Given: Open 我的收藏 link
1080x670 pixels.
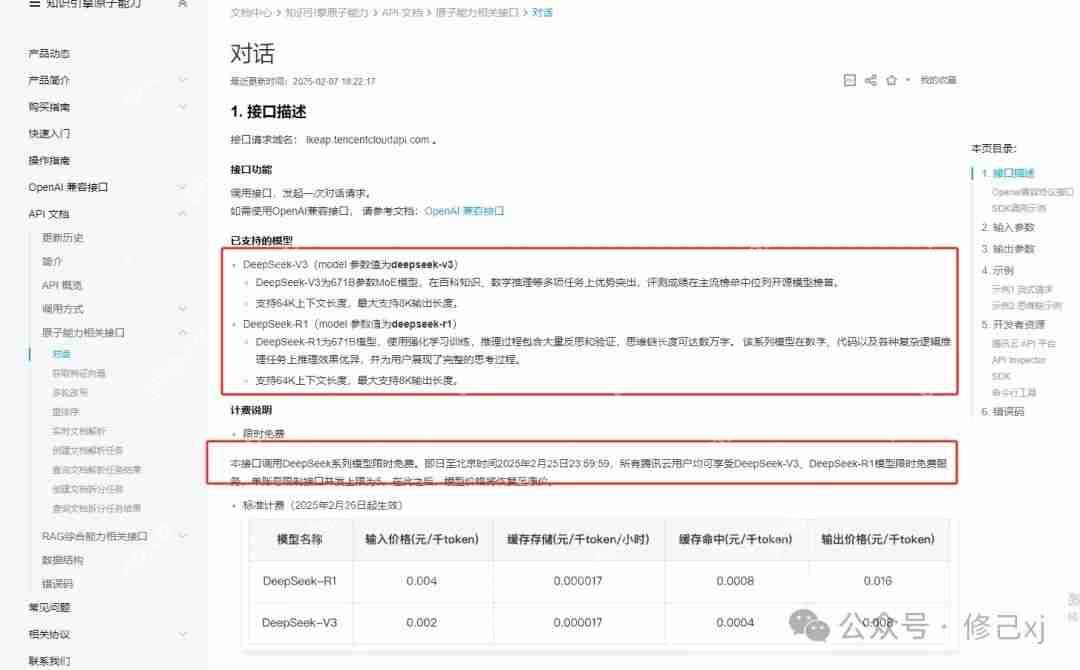Looking at the screenshot, I should pyautogui.click(x=937, y=81).
